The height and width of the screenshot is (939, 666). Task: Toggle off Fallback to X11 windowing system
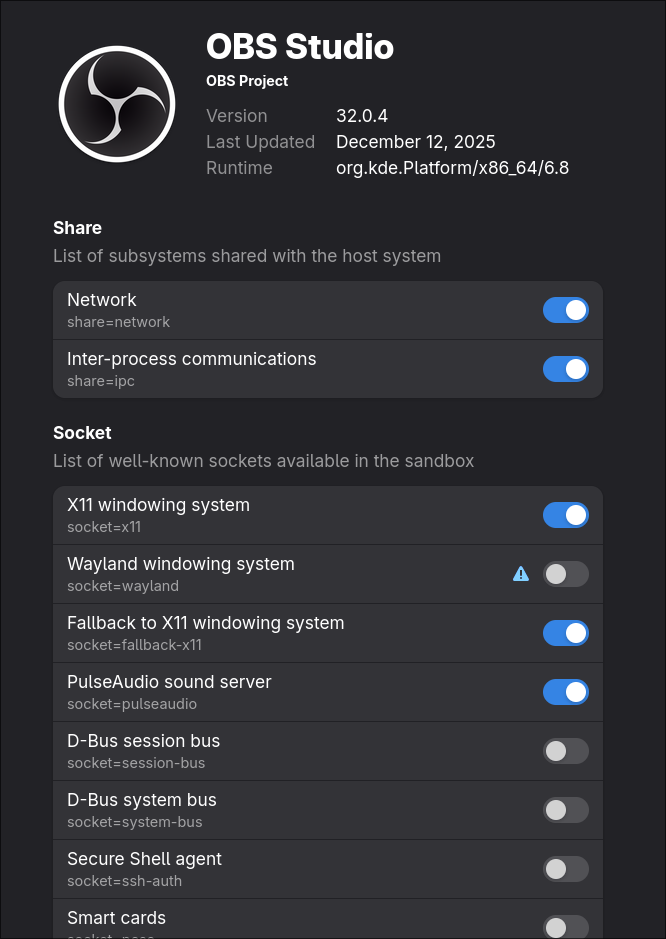coord(565,632)
